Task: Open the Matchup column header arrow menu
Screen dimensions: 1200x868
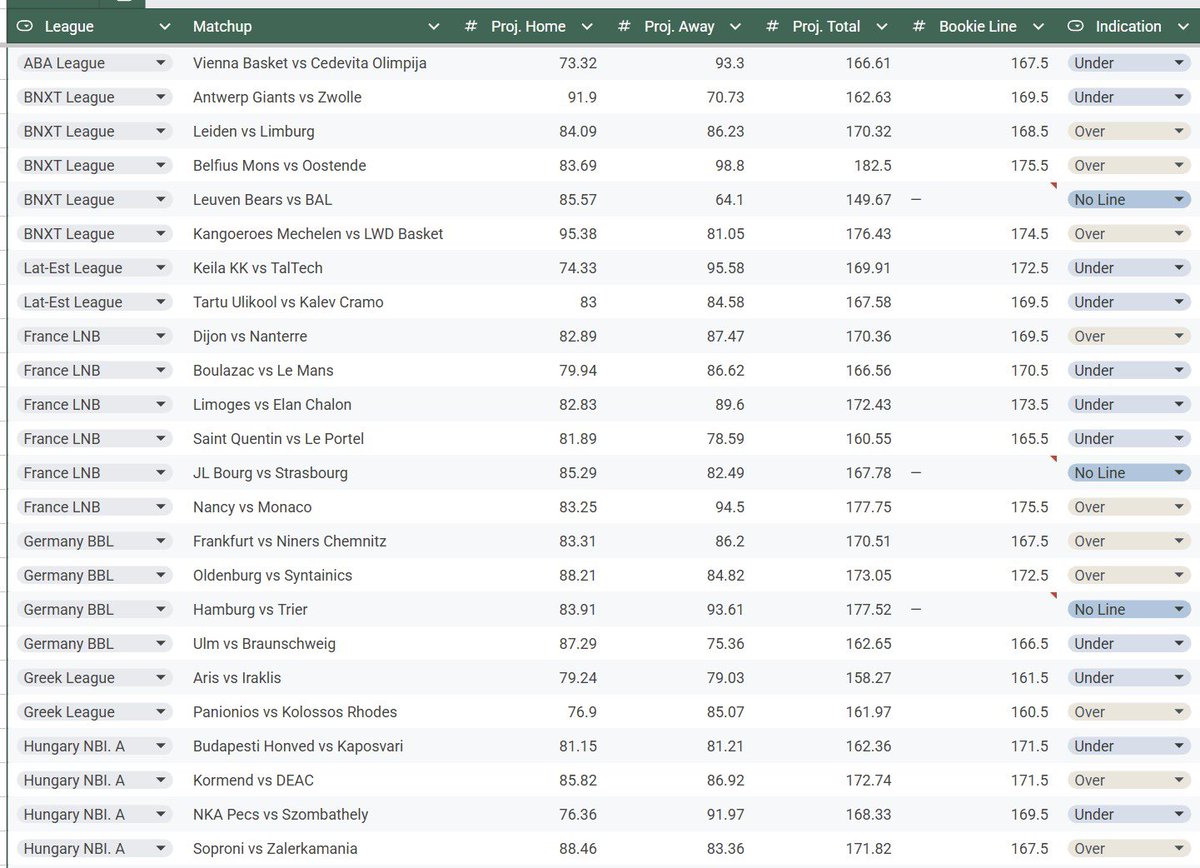Action: pyautogui.click(x=433, y=27)
